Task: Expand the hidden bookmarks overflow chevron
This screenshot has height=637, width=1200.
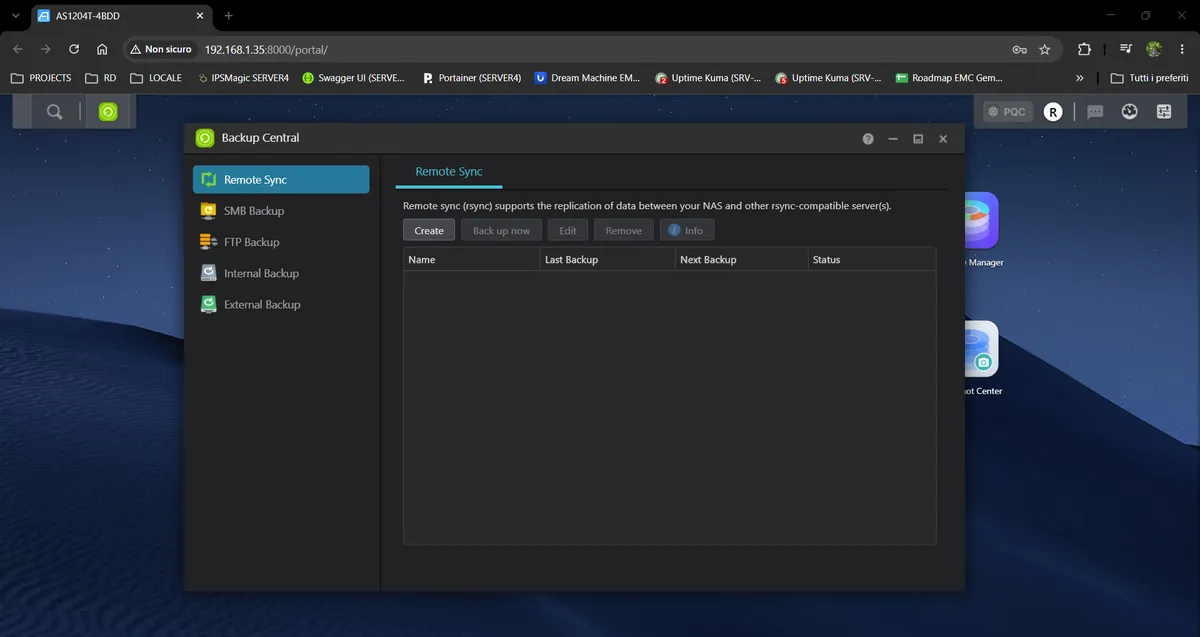Action: 1079,78
